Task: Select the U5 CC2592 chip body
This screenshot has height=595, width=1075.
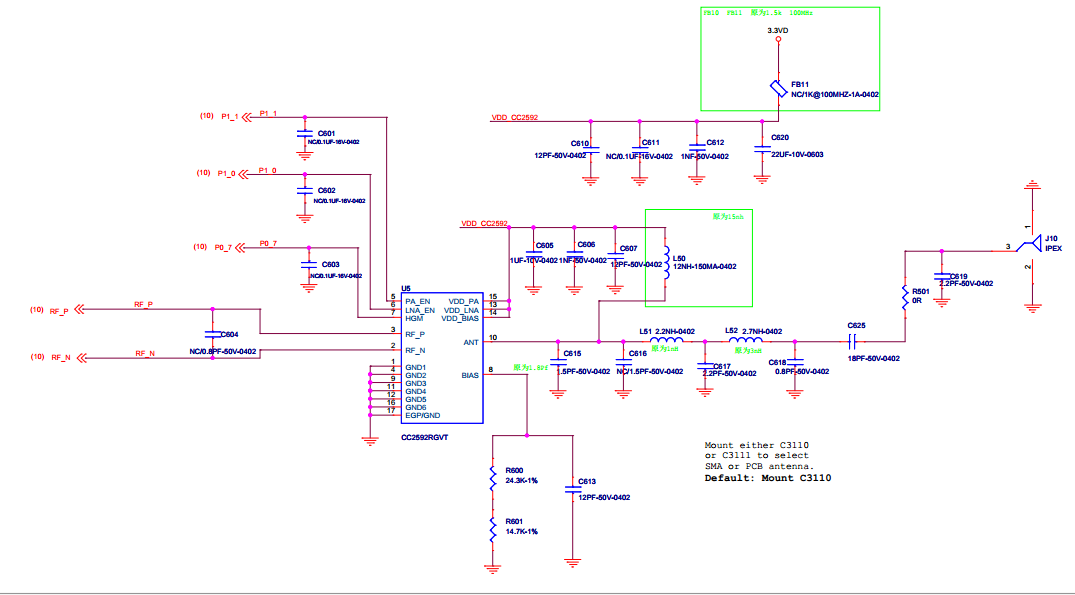Action: pyautogui.click(x=442, y=358)
